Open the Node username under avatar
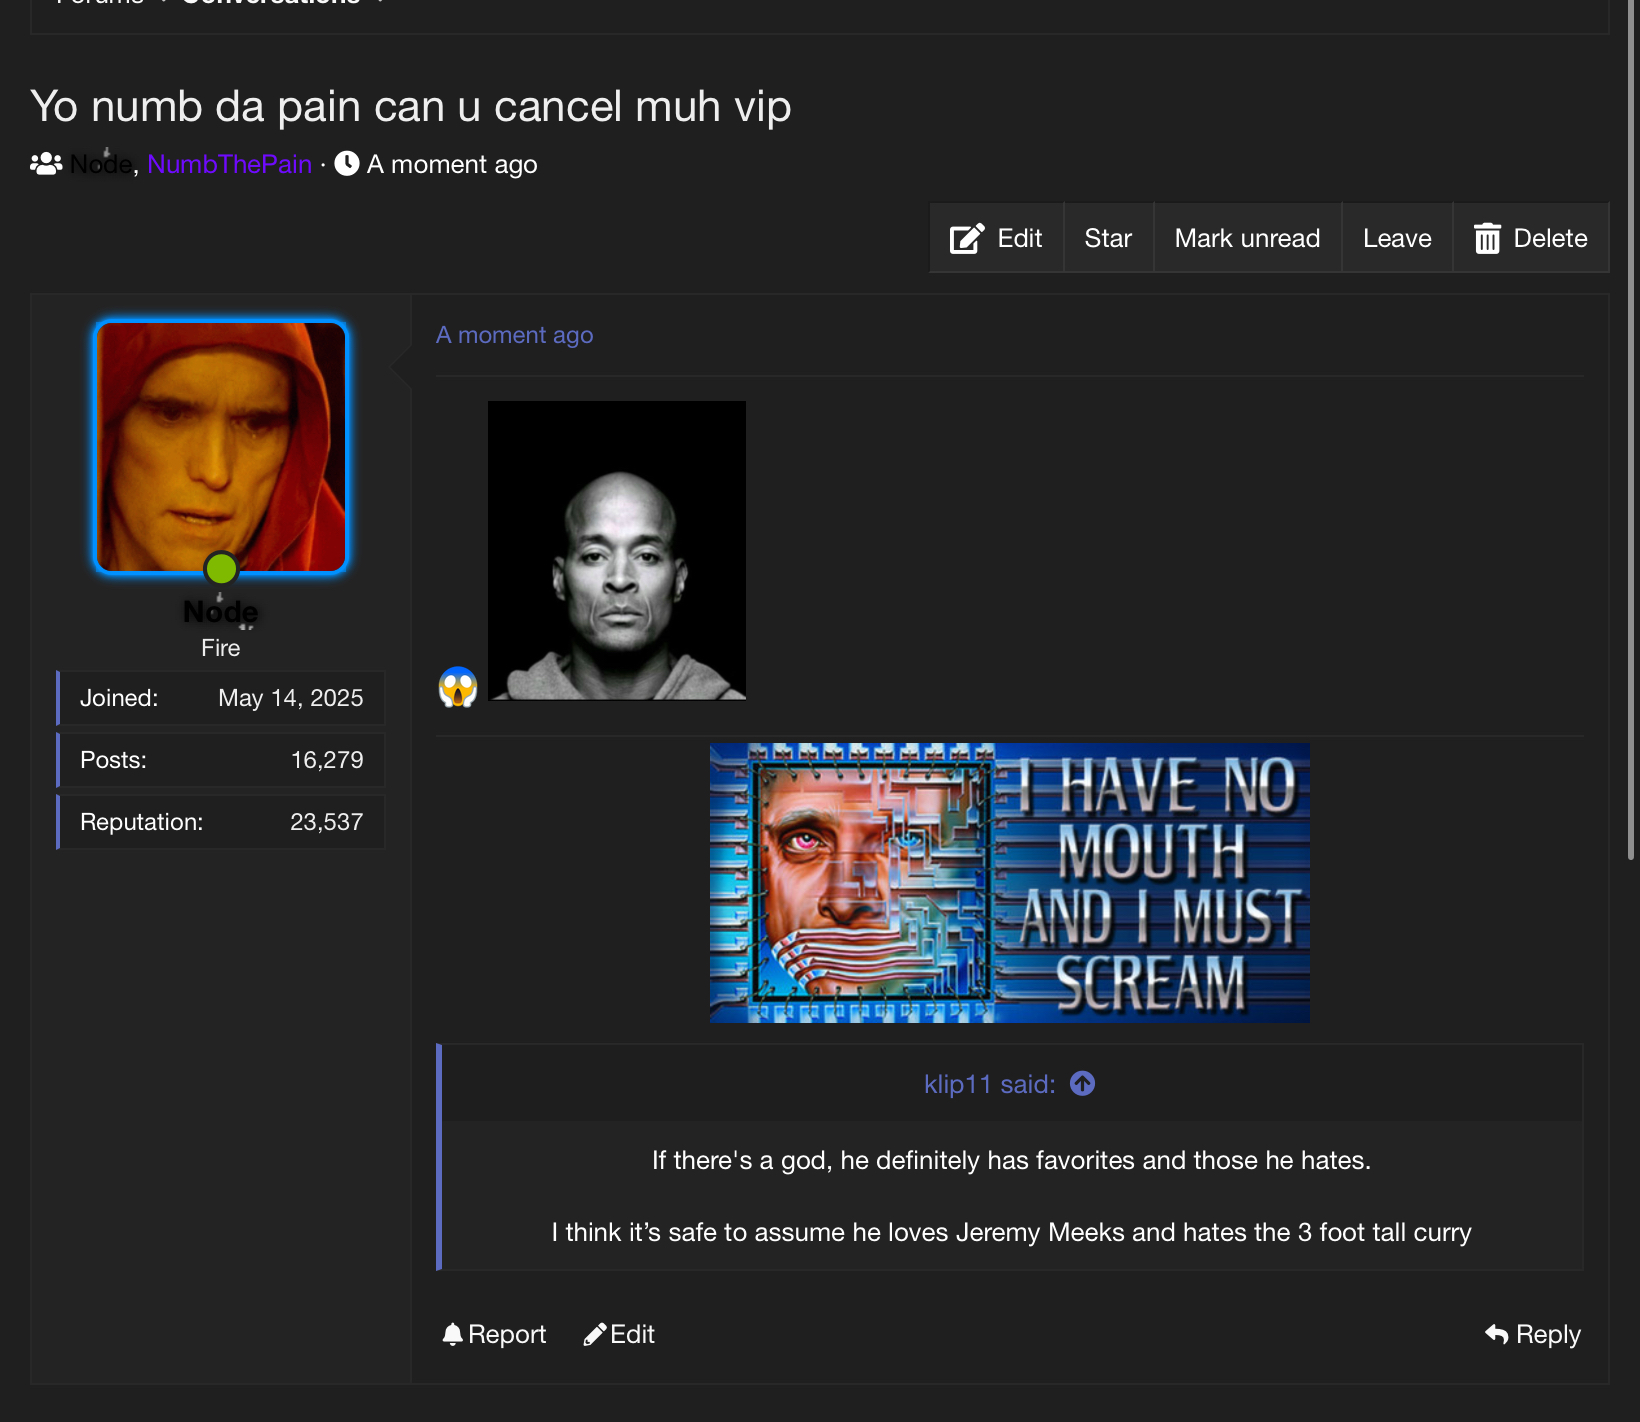 220,611
